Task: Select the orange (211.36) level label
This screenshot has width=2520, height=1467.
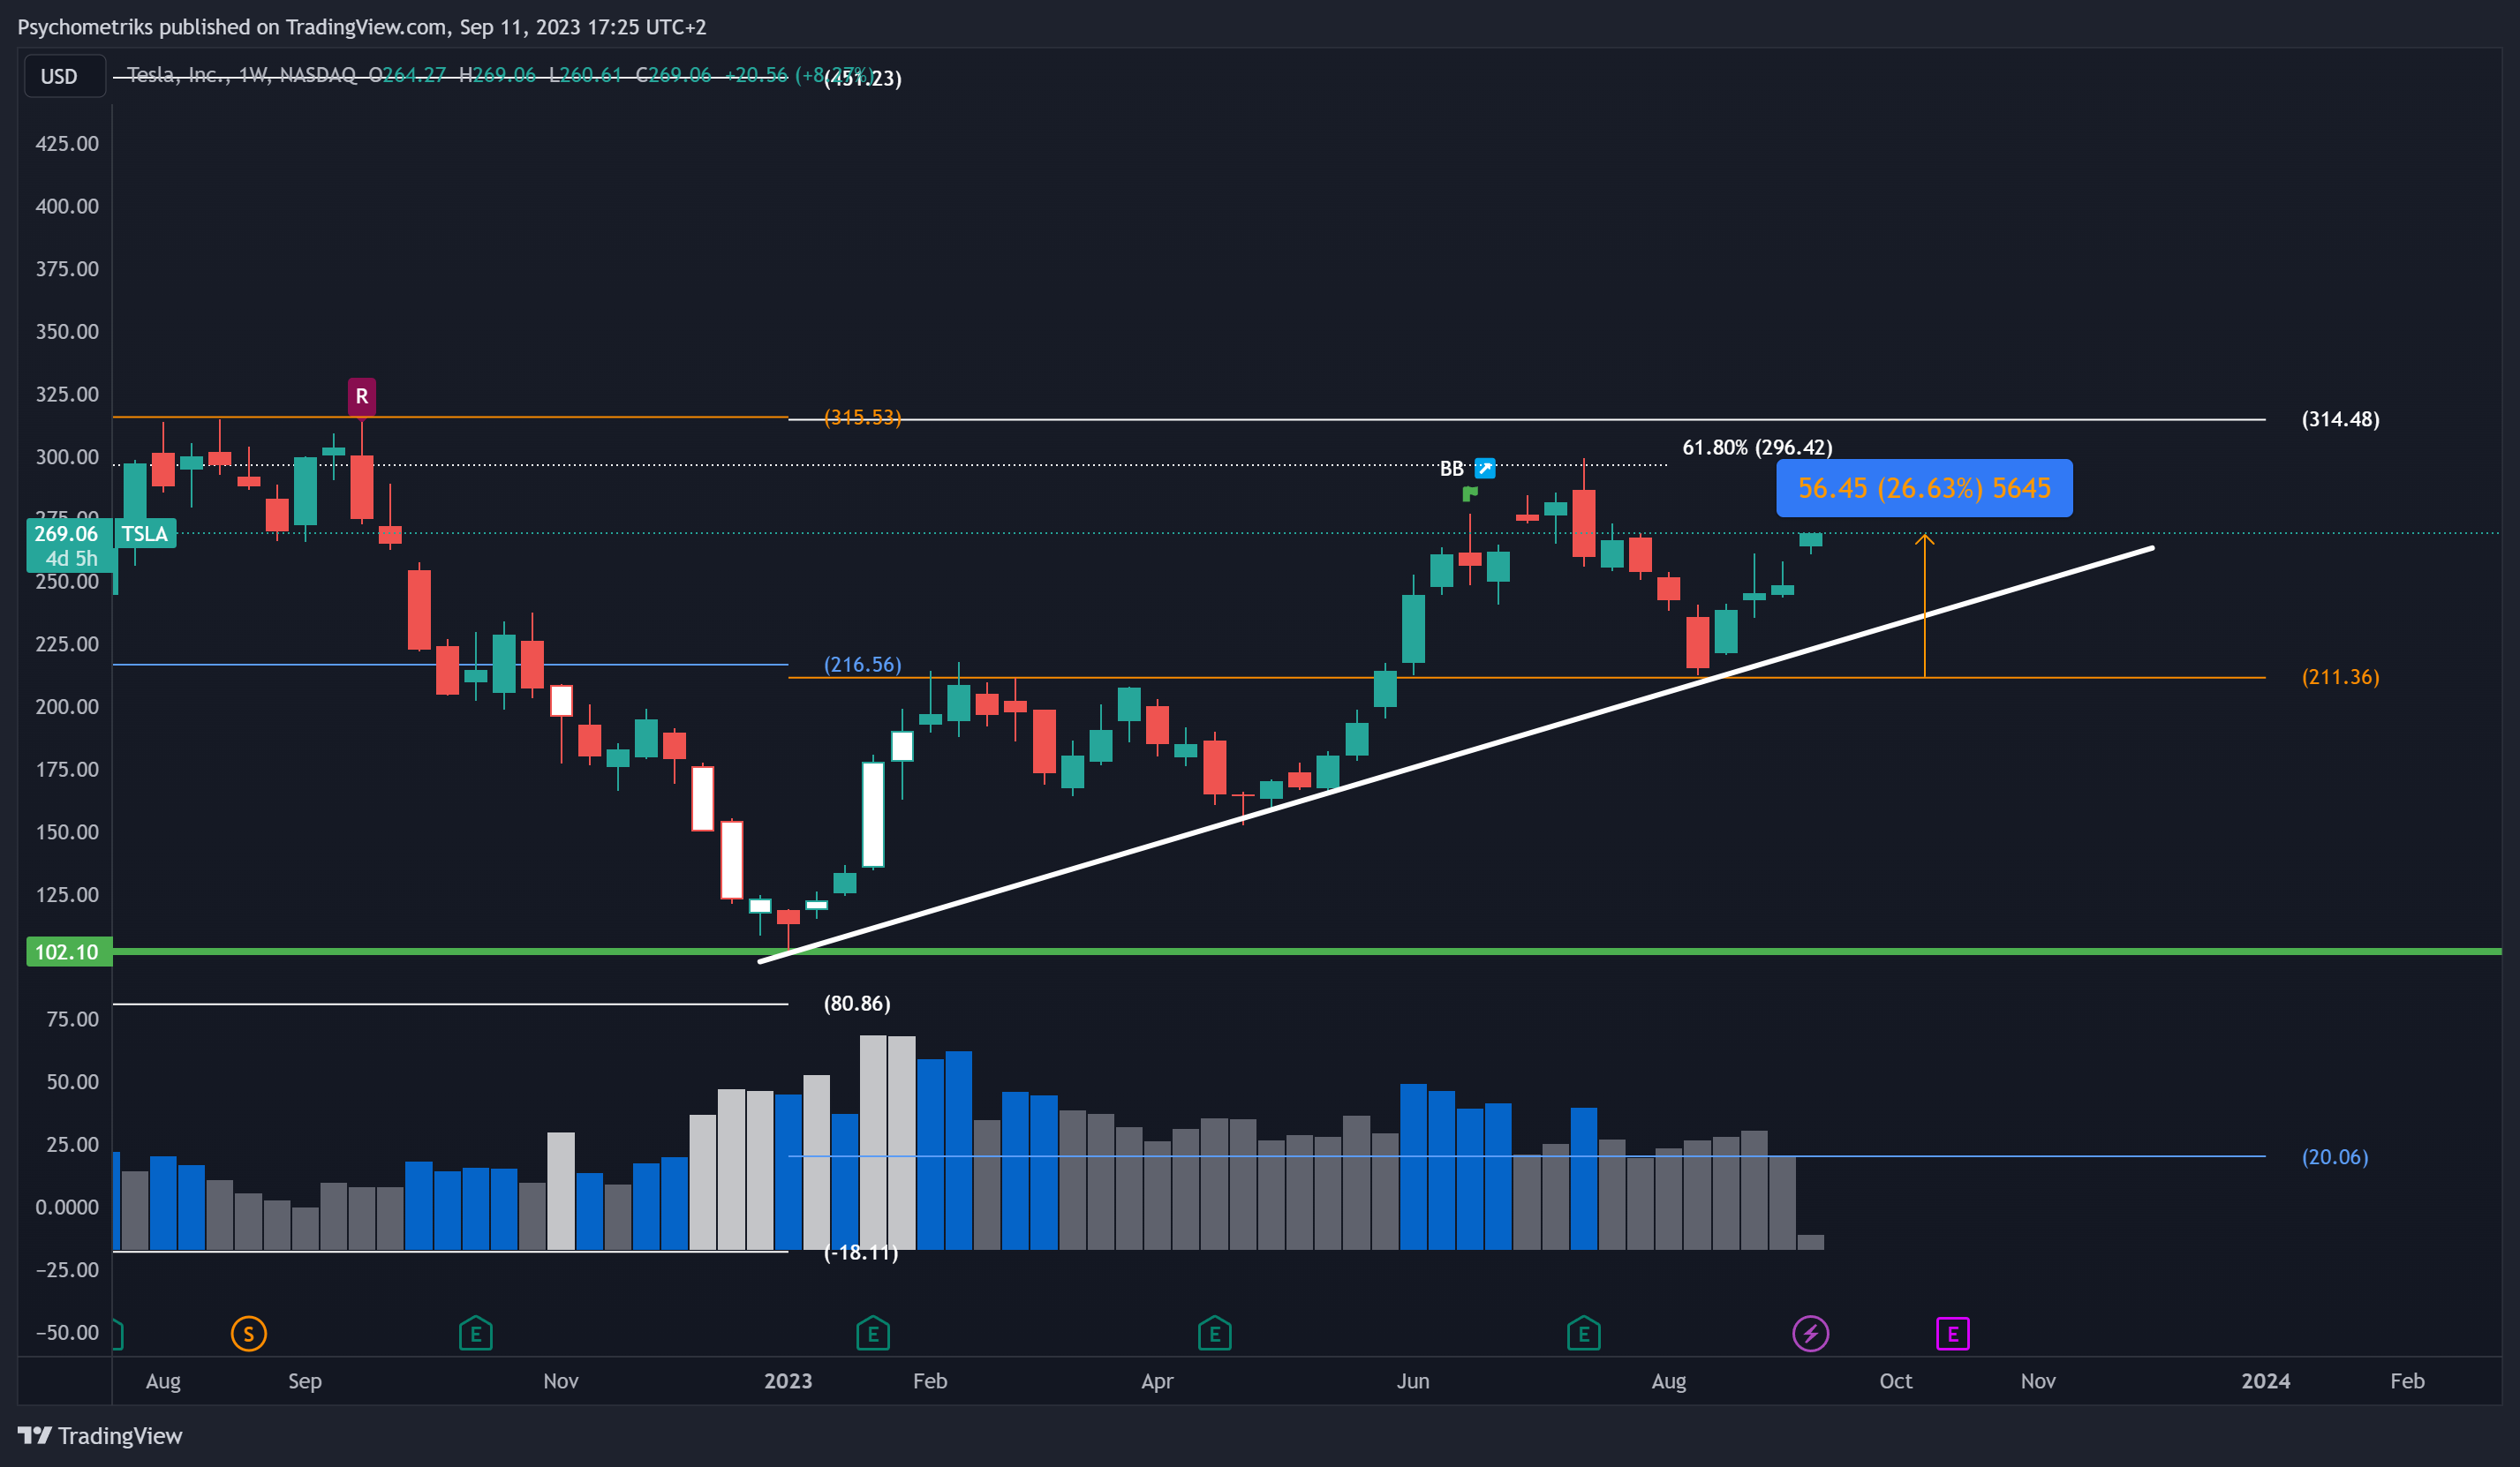Action: [x=2340, y=677]
